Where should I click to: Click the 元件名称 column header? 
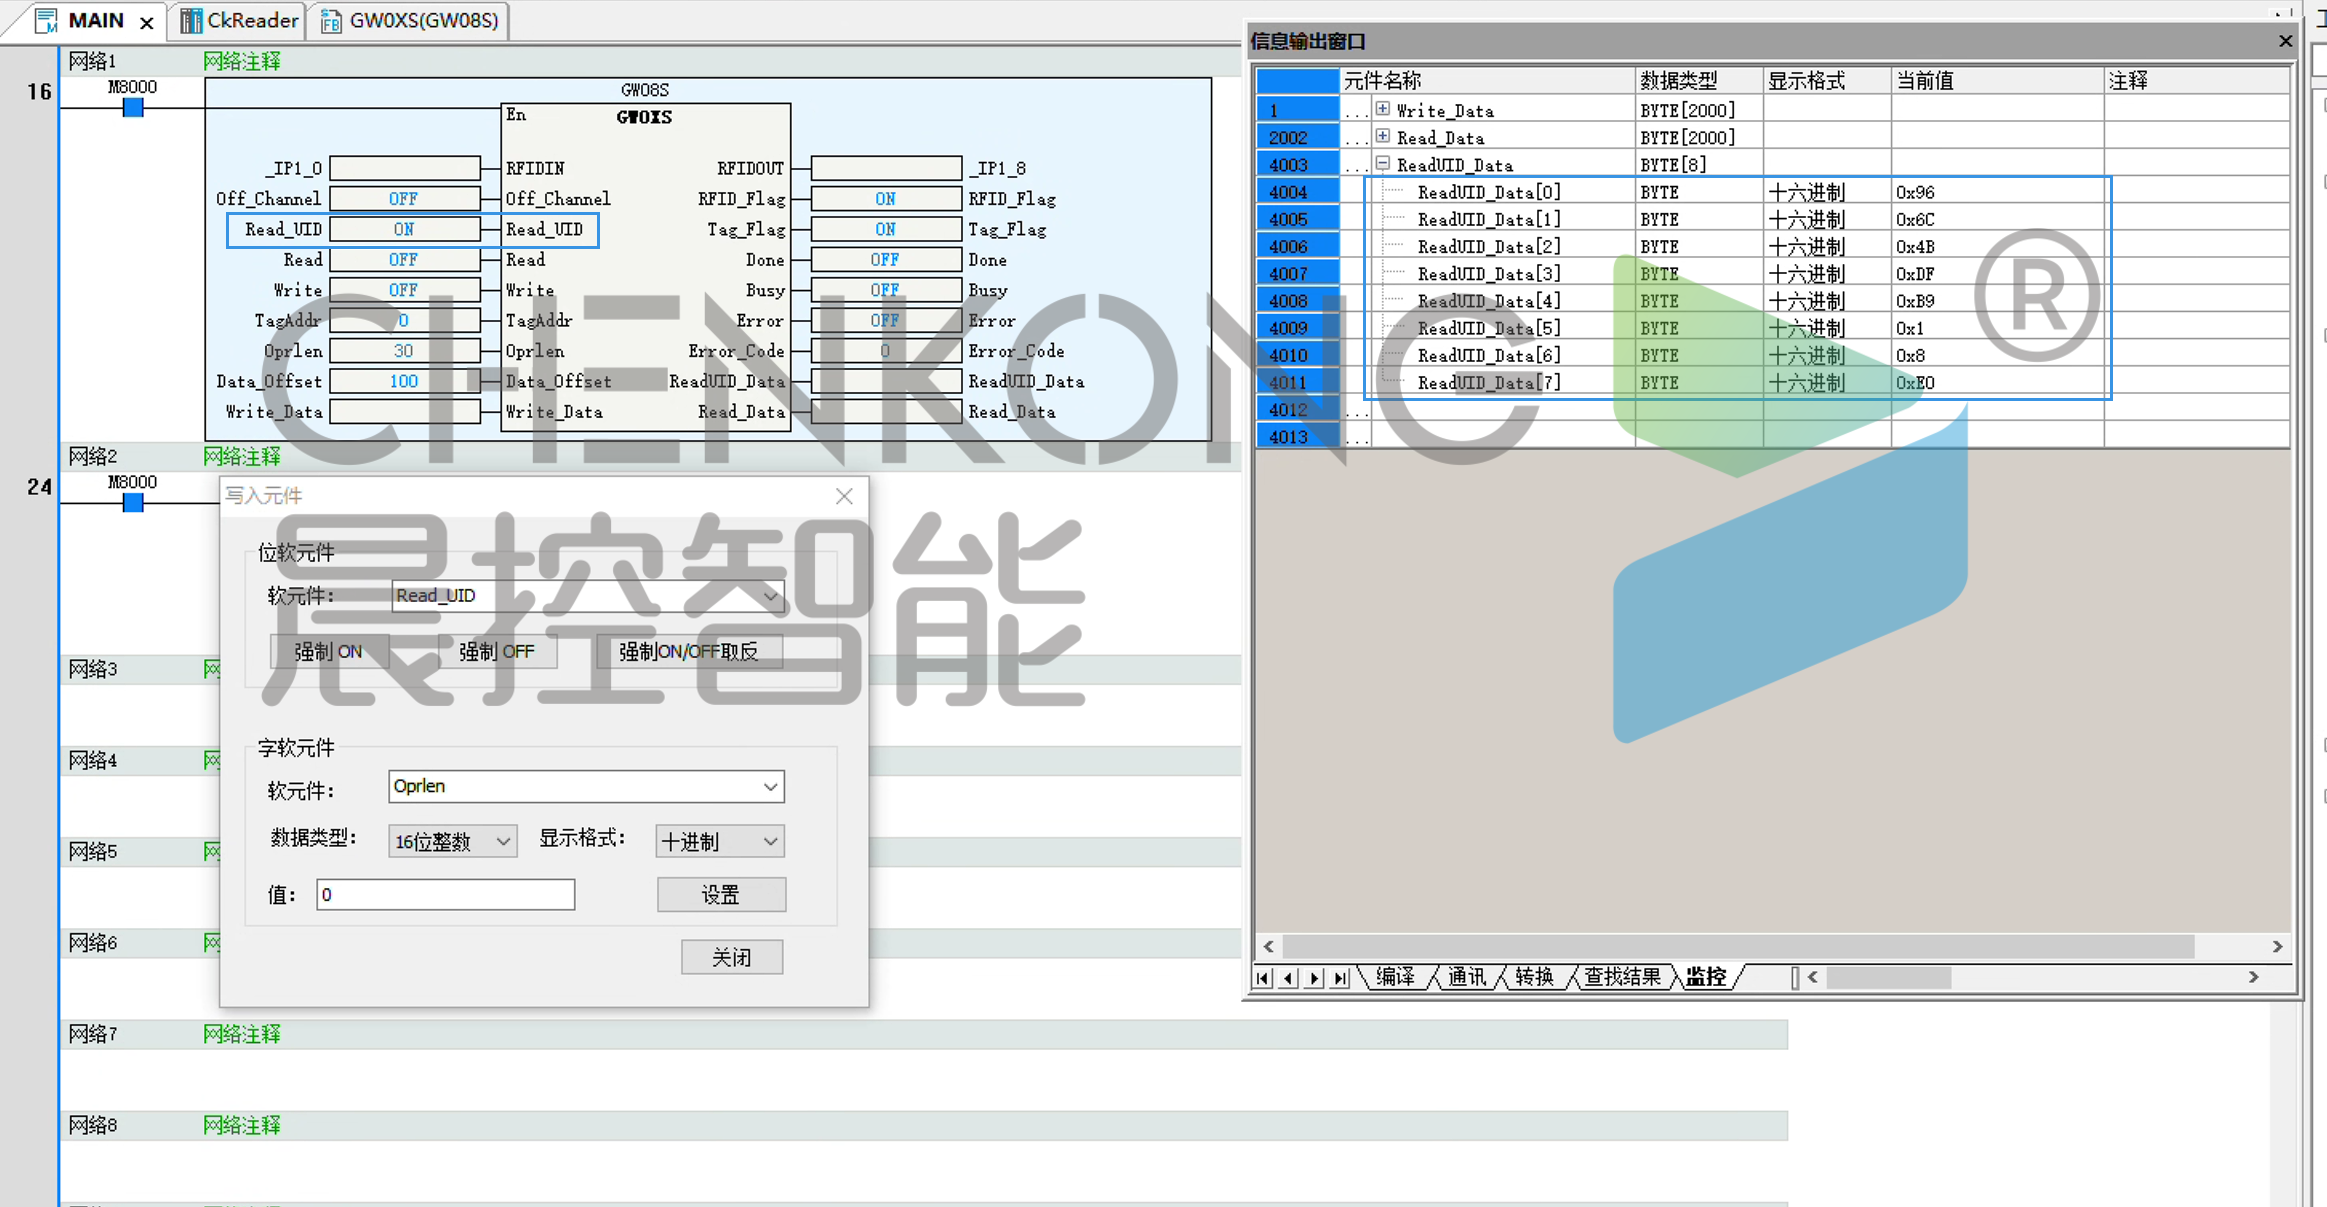(1486, 81)
